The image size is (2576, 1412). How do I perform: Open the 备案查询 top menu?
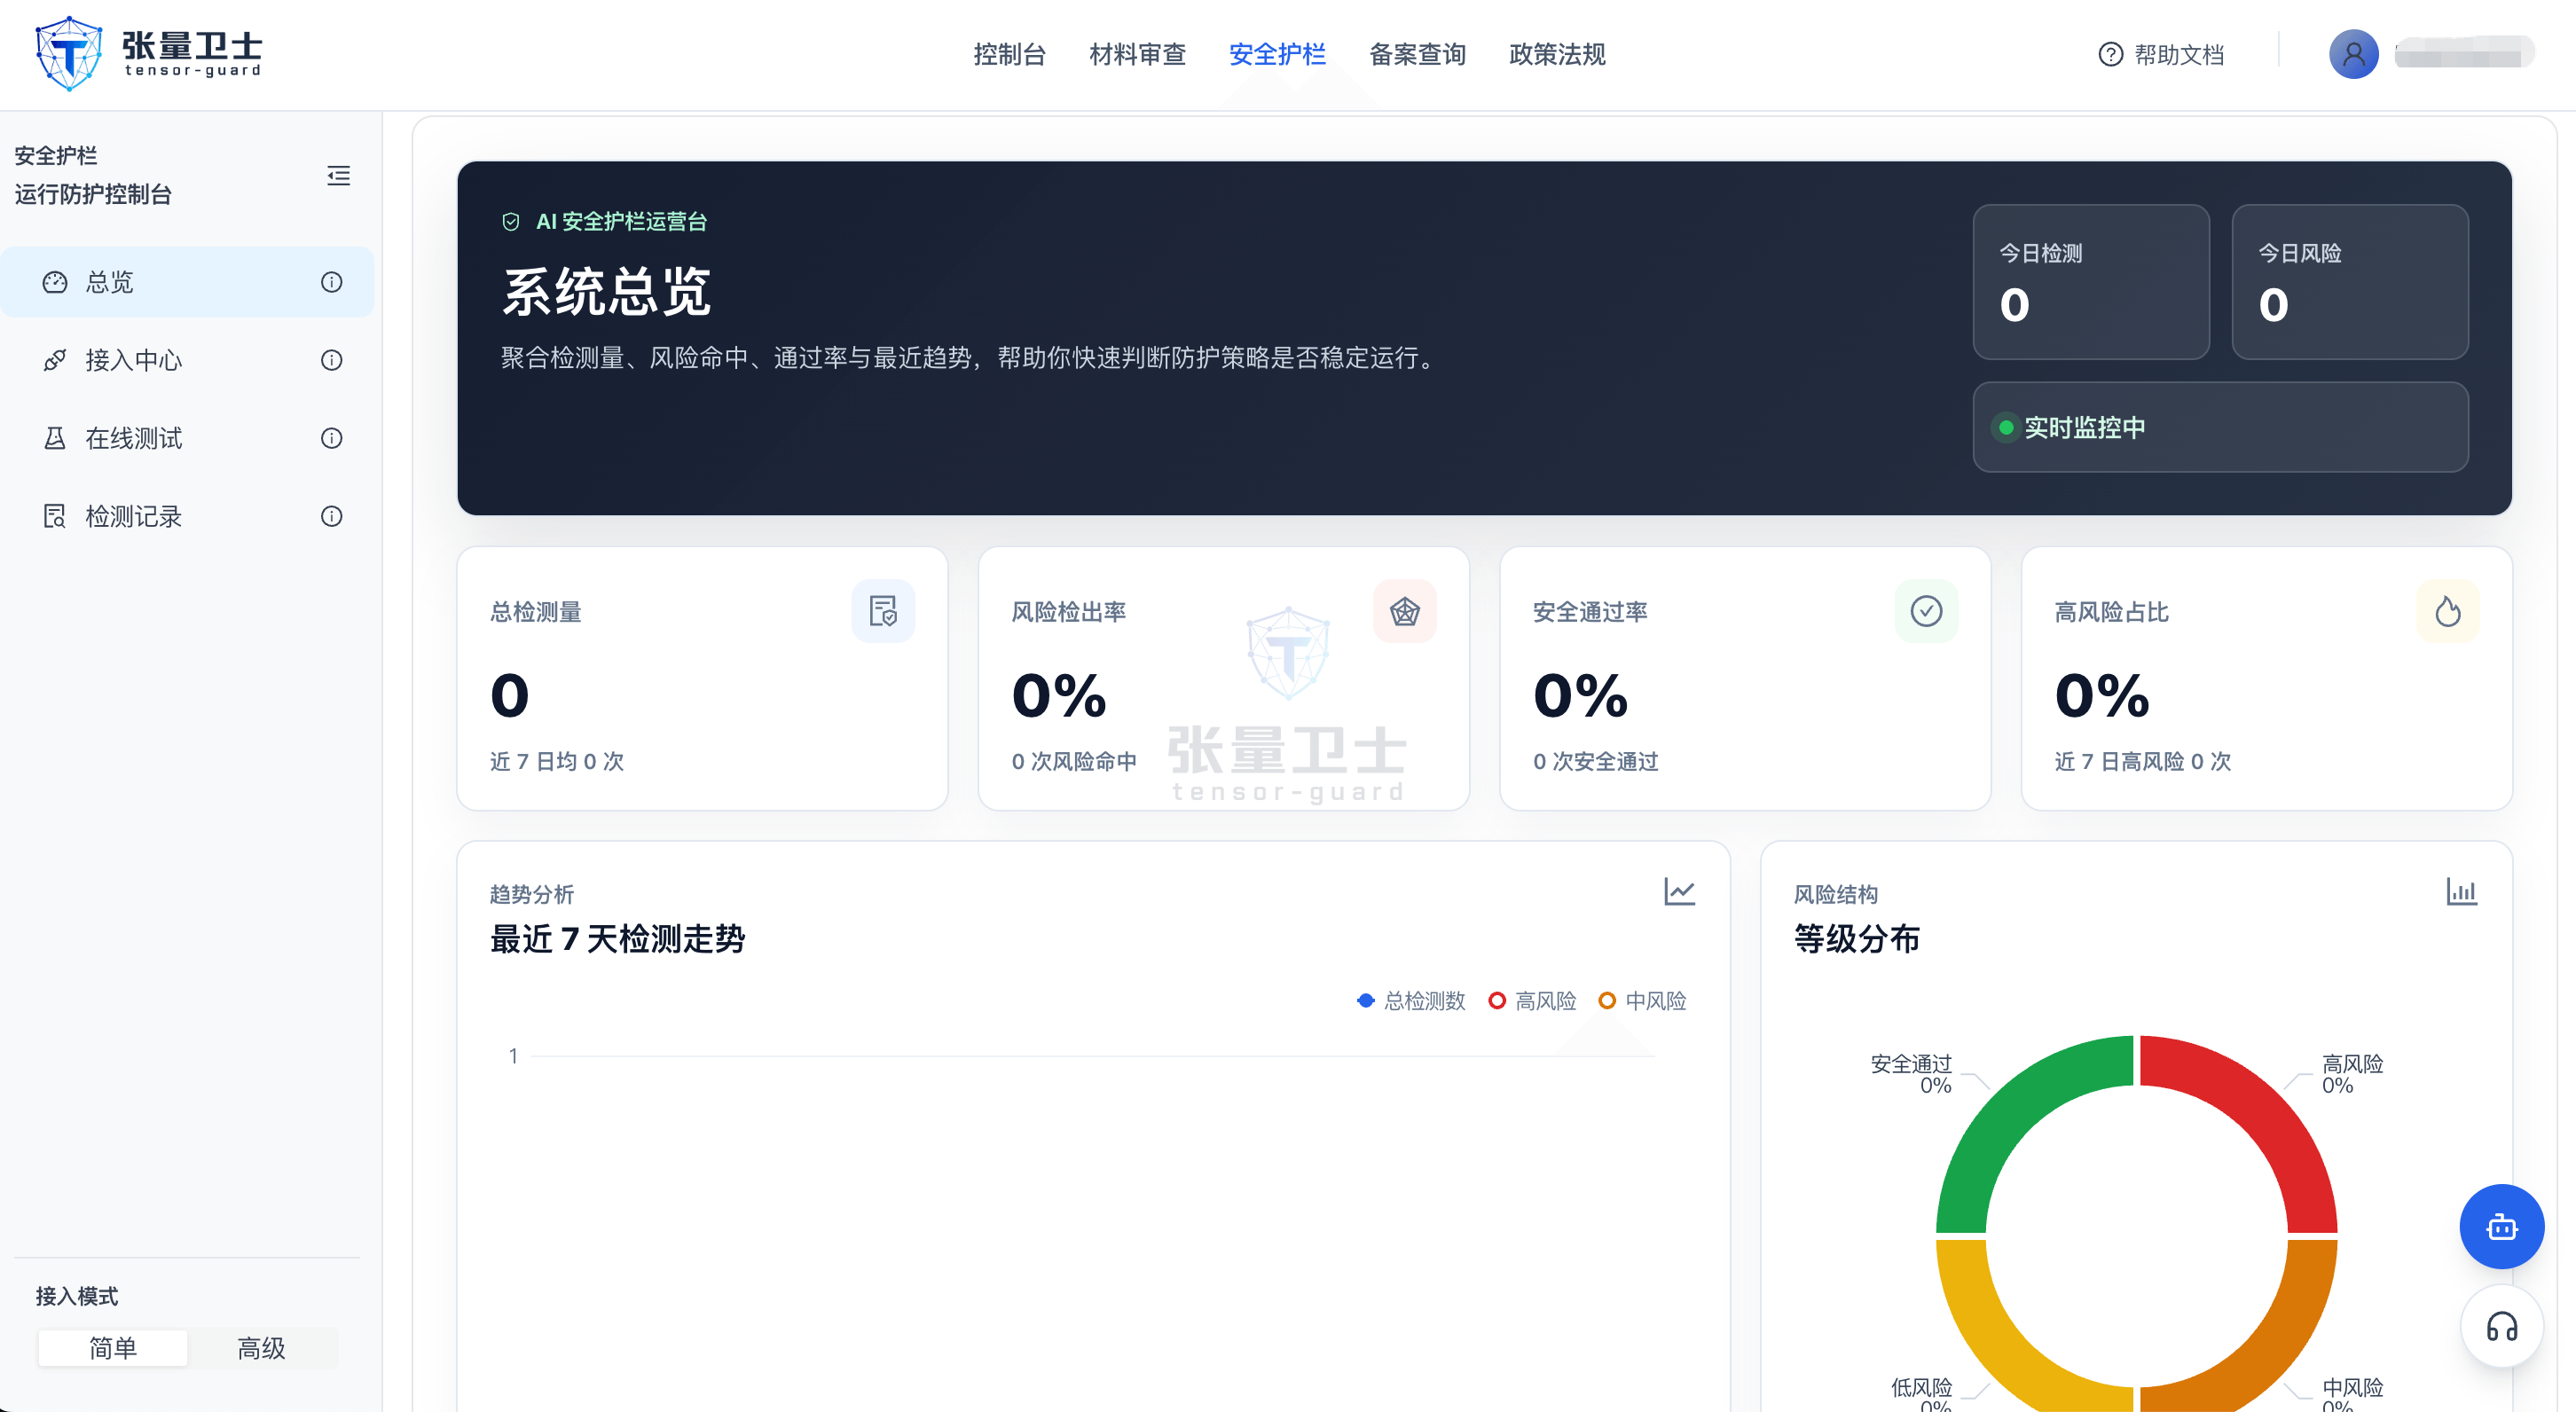click(1417, 54)
